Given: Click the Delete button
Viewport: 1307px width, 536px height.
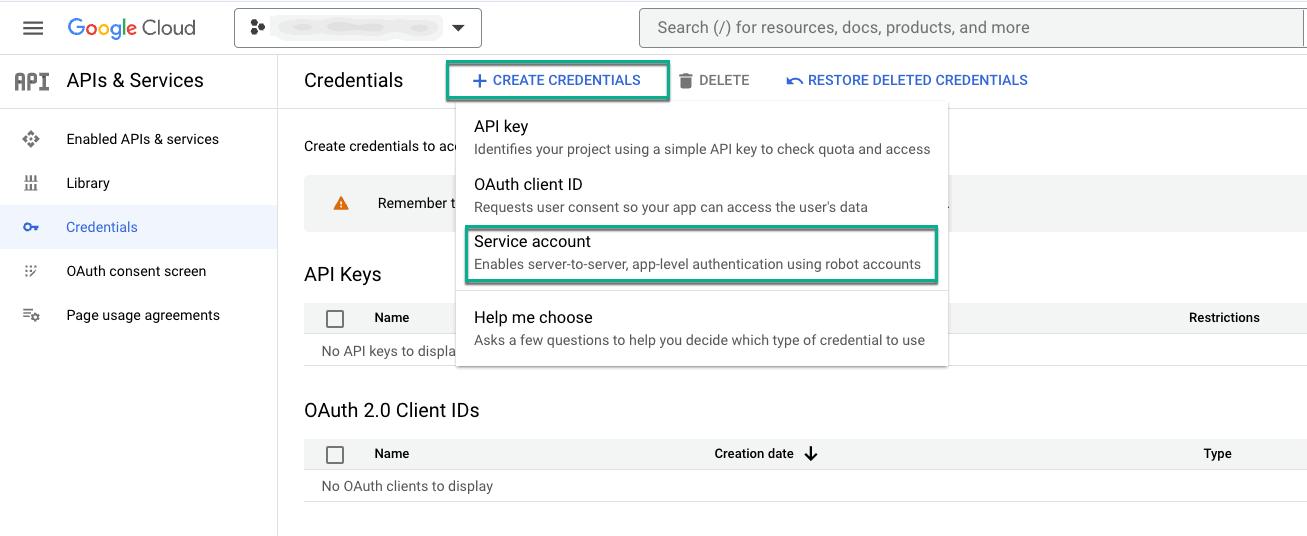Looking at the screenshot, I should (x=713, y=81).
